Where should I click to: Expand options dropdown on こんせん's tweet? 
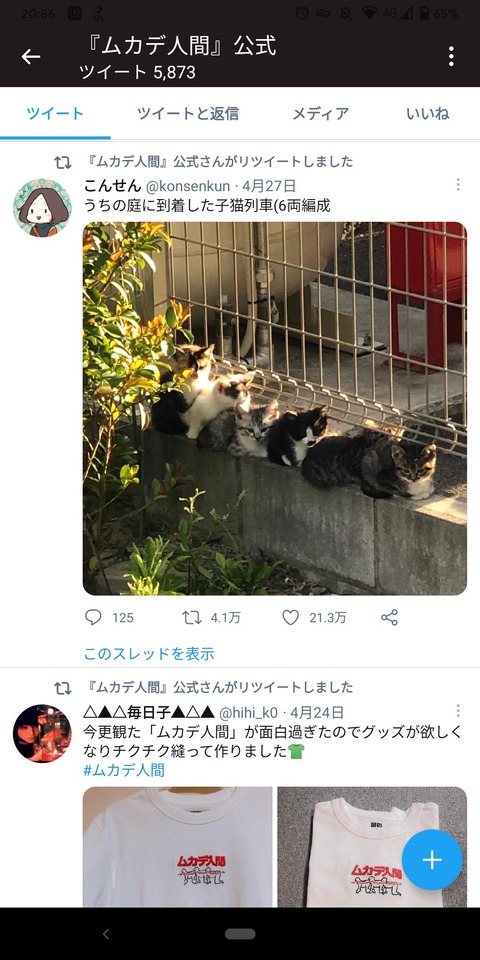point(457,184)
